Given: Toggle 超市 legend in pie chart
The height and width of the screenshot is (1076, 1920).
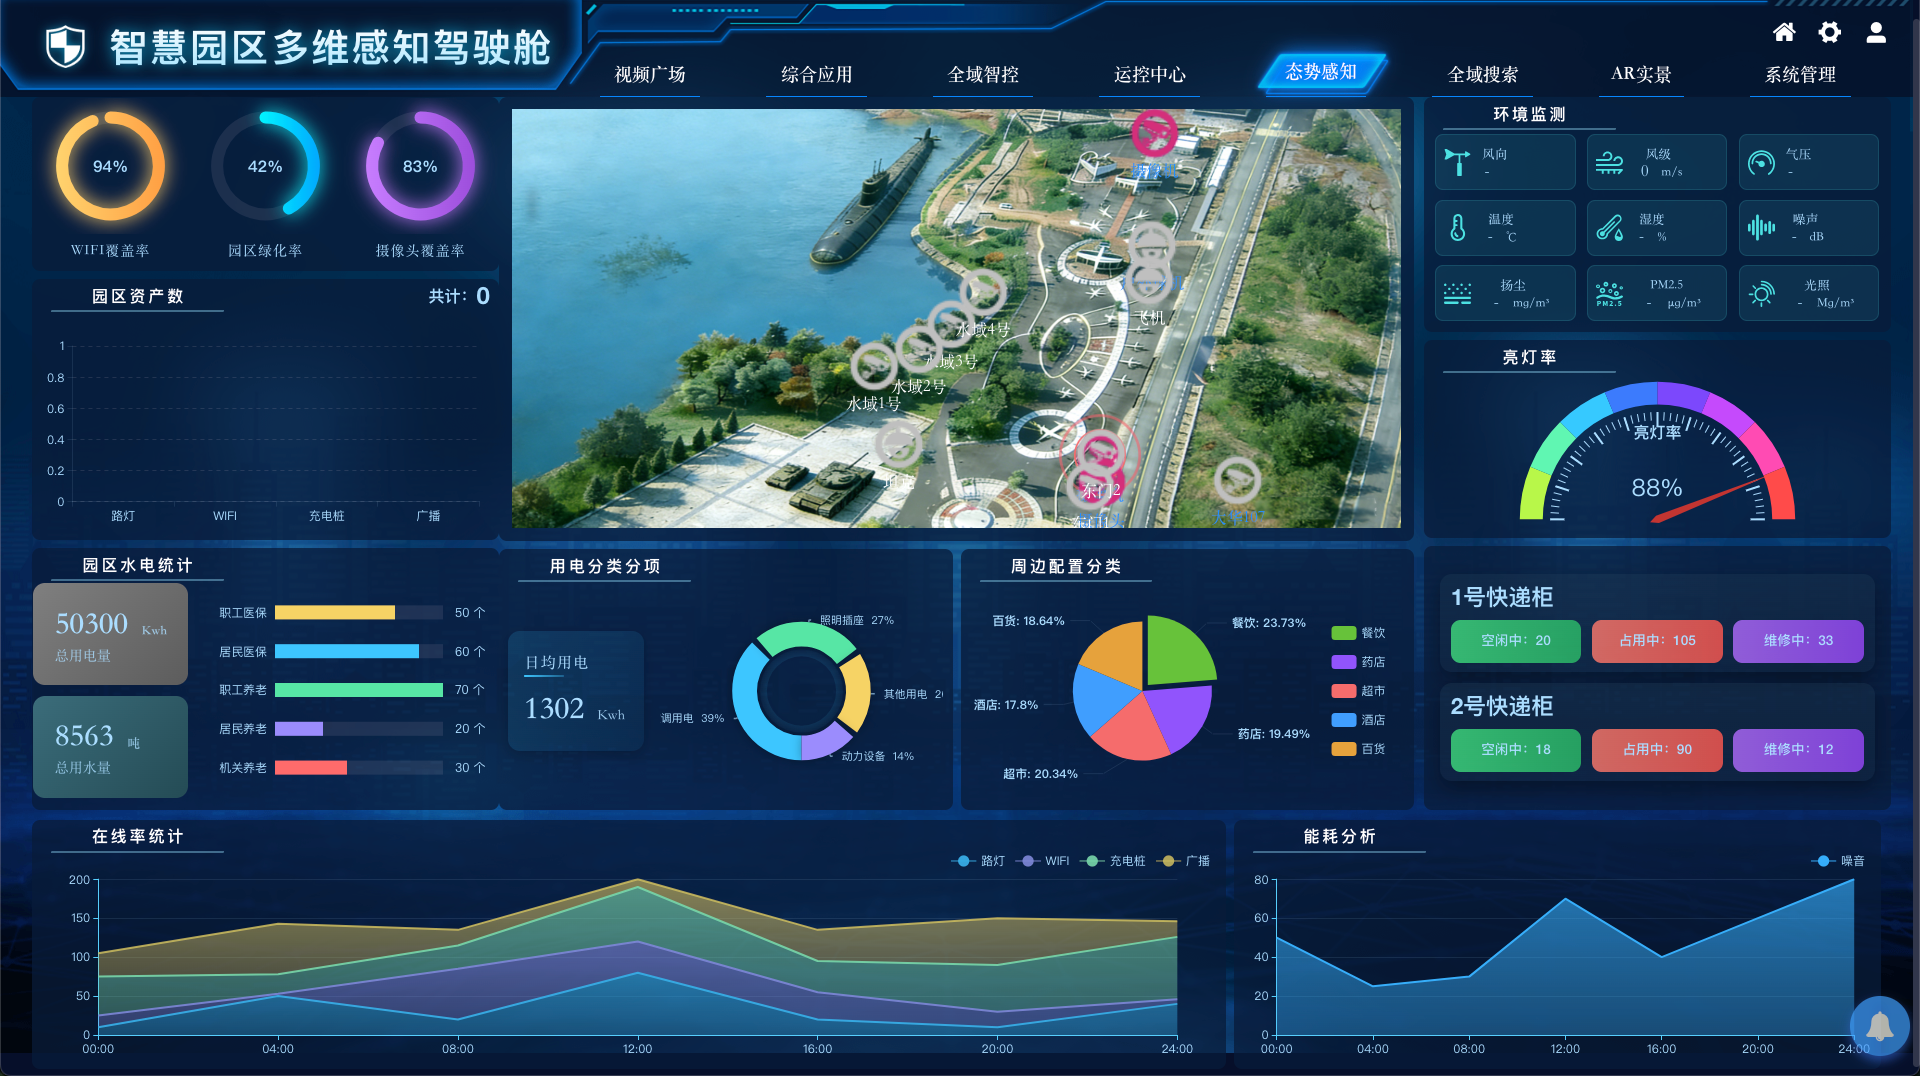Looking at the screenshot, I should [x=1358, y=691].
